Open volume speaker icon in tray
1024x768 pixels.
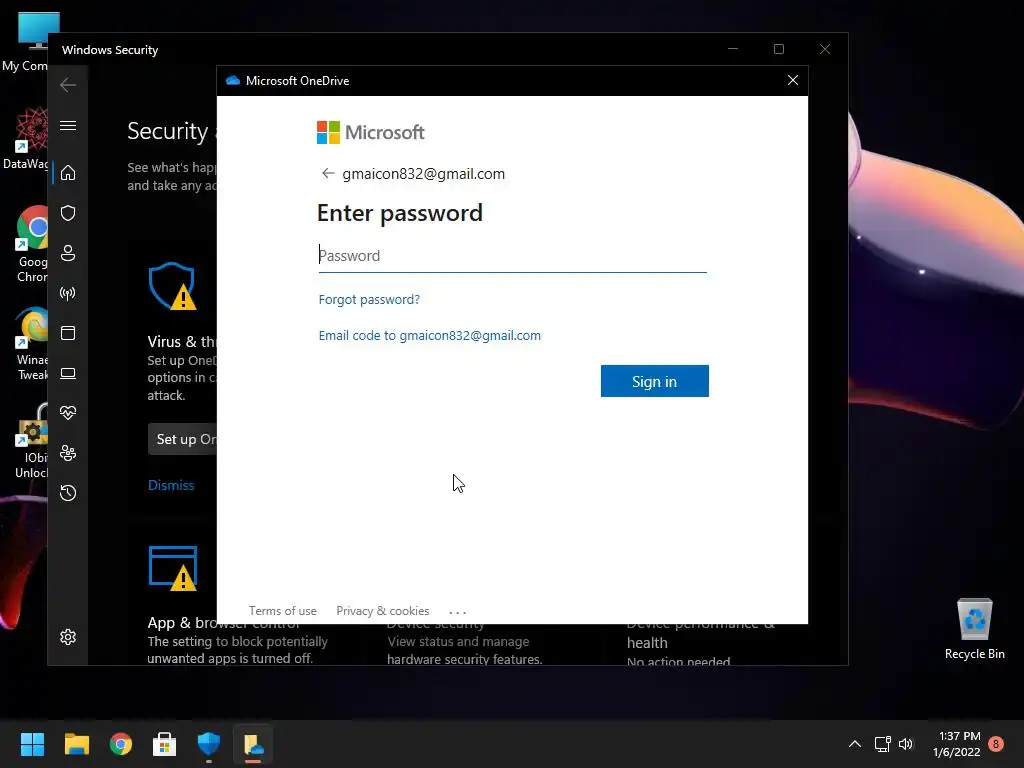pos(906,744)
